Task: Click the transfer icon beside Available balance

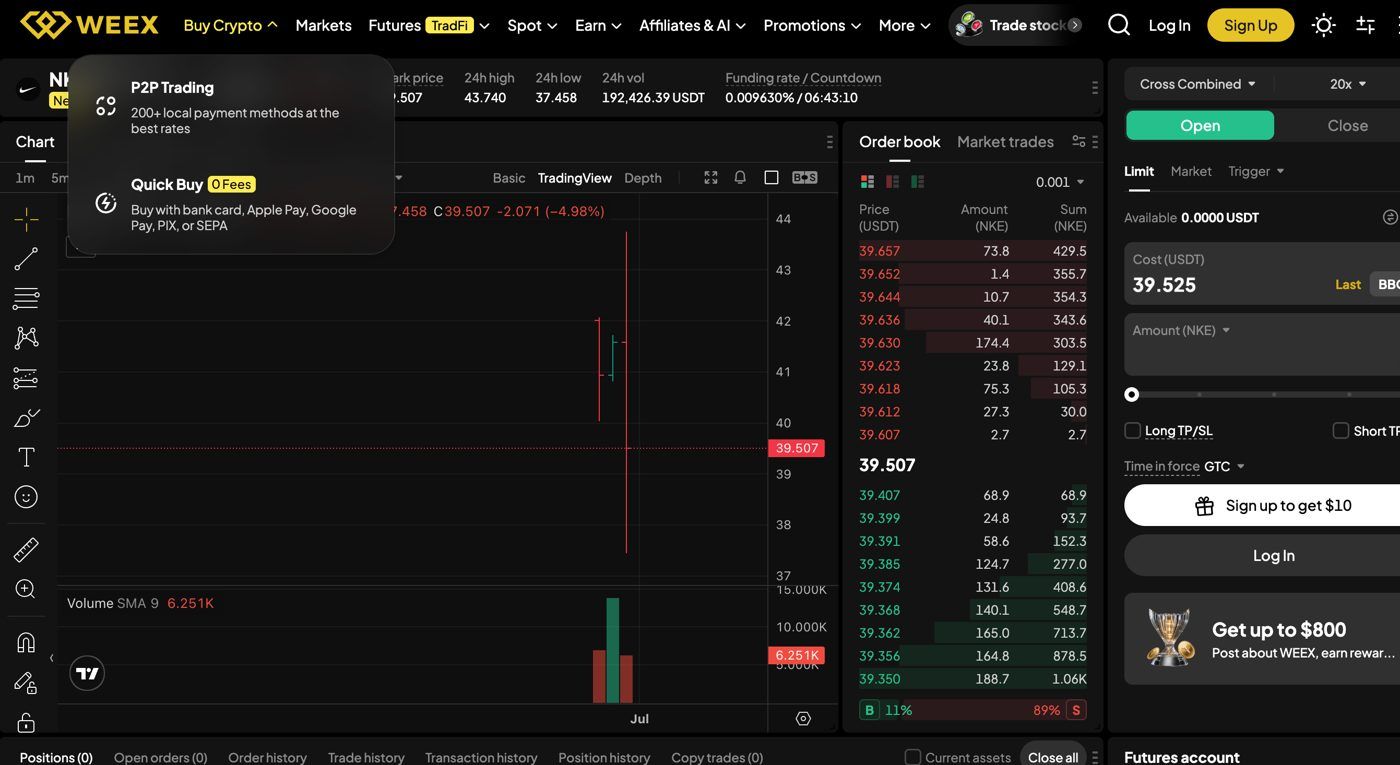Action: pos(1390,217)
